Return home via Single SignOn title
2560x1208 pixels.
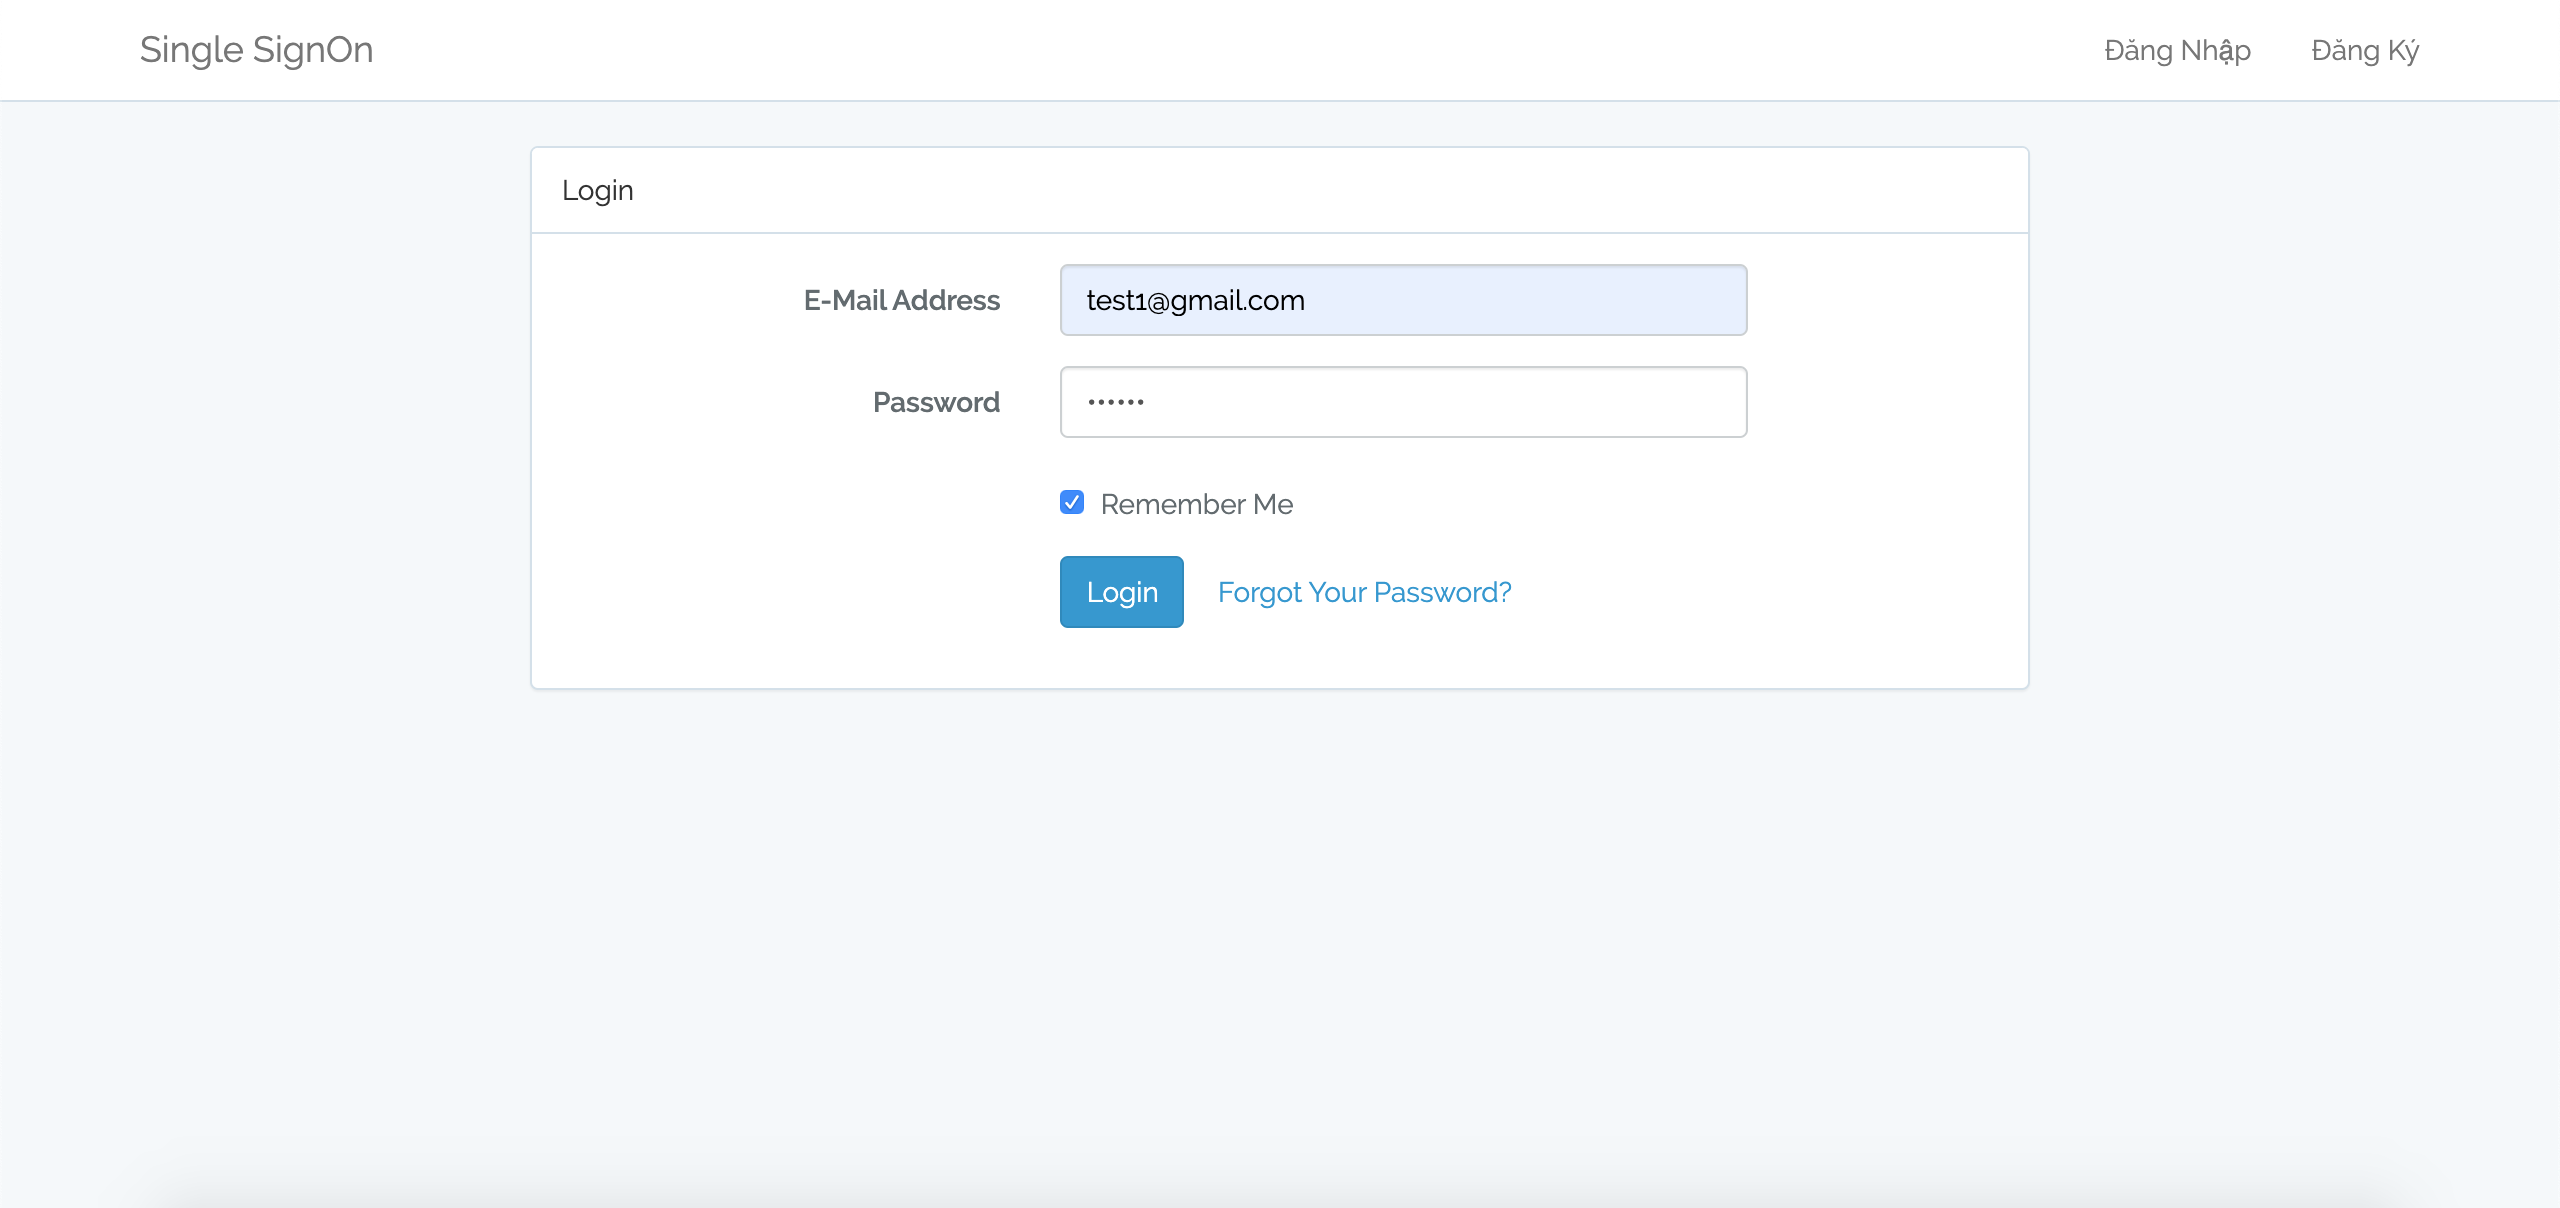click(x=256, y=50)
